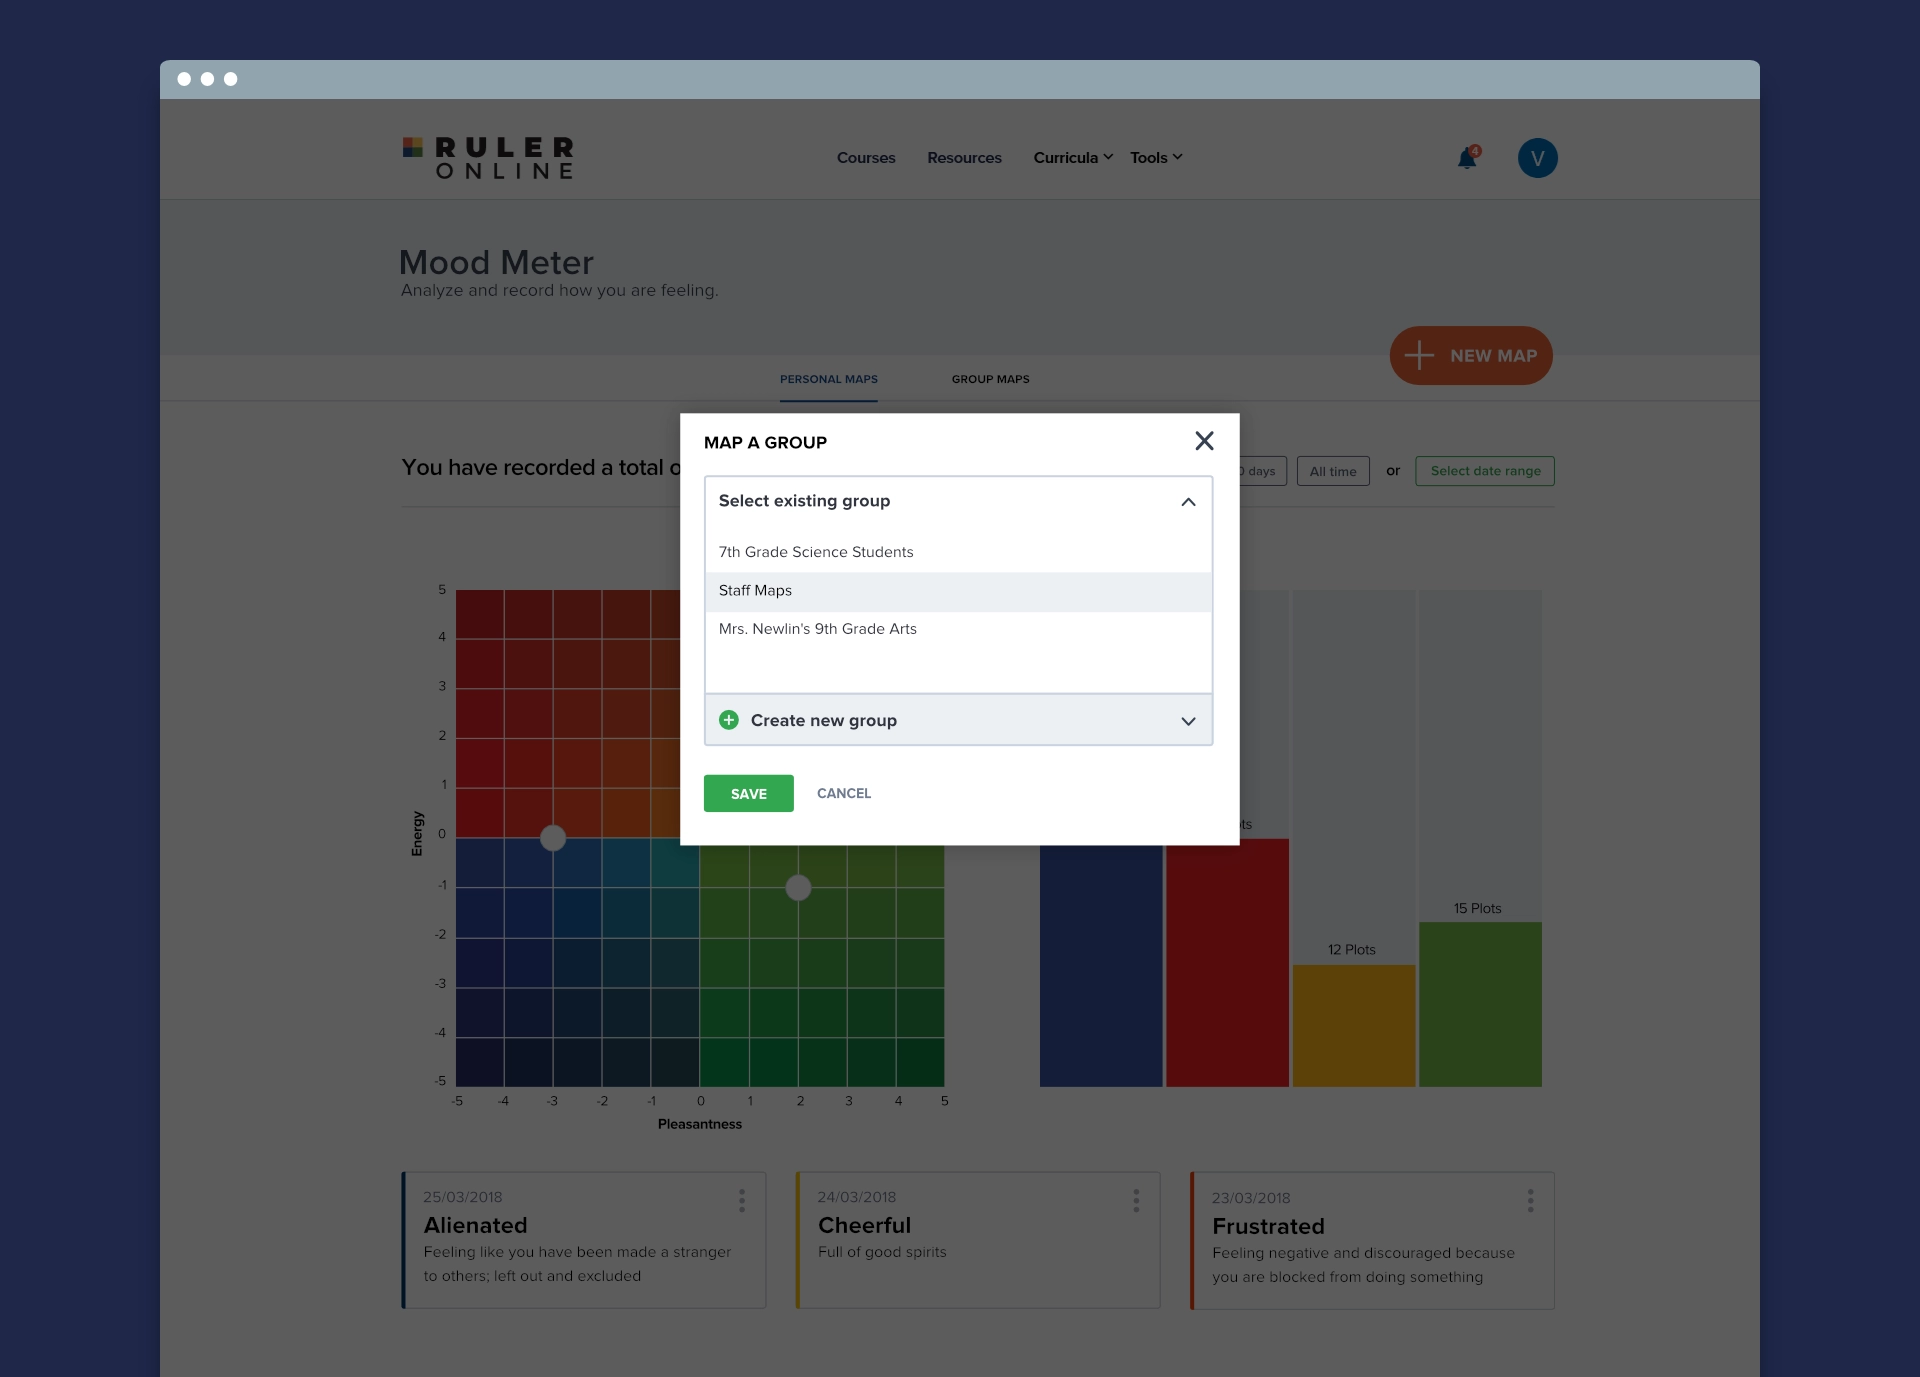Close the Map a Group dialog
1920x1377 pixels.
[1204, 441]
